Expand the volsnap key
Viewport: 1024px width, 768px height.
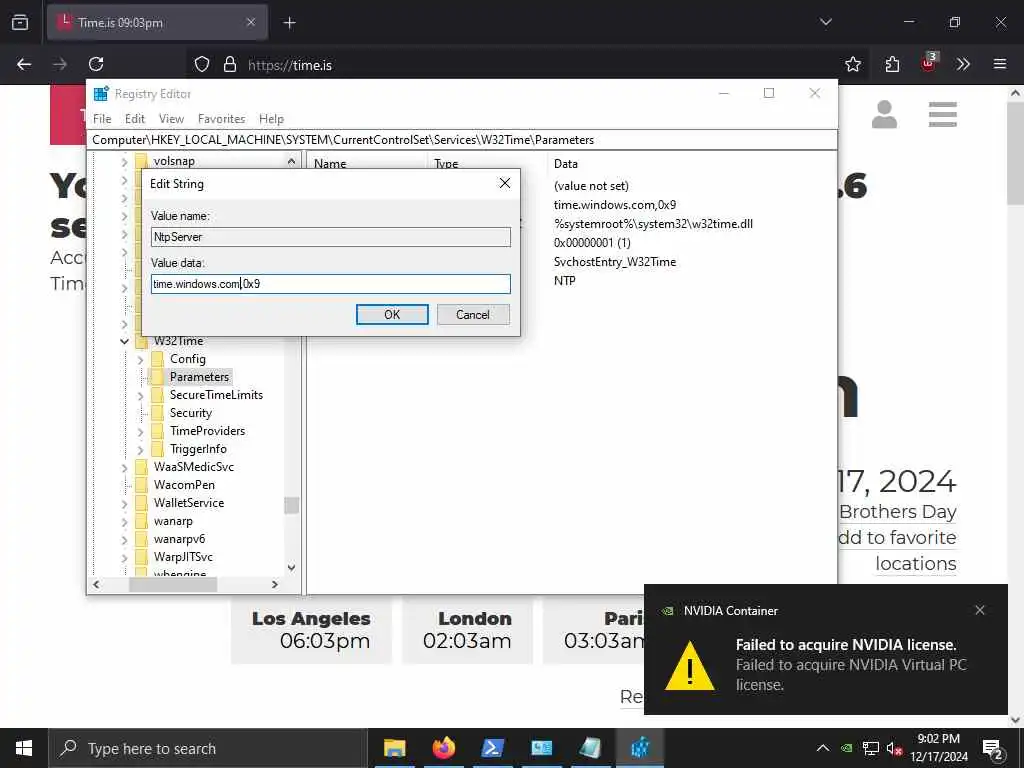coord(125,161)
